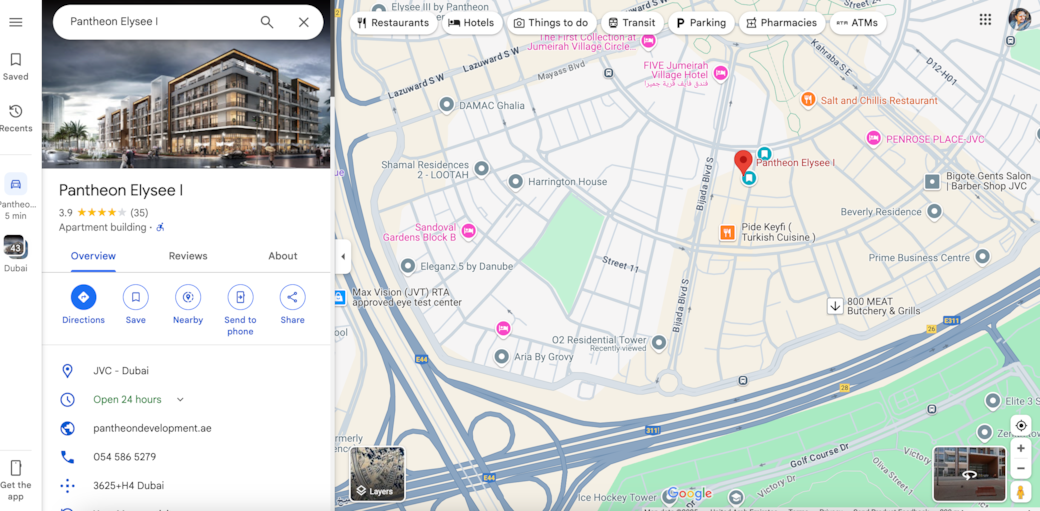Click Shamal Residences 2 - LOOTAH marker
The width and height of the screenshot is (1040, 511).
(x=482, y=169)
